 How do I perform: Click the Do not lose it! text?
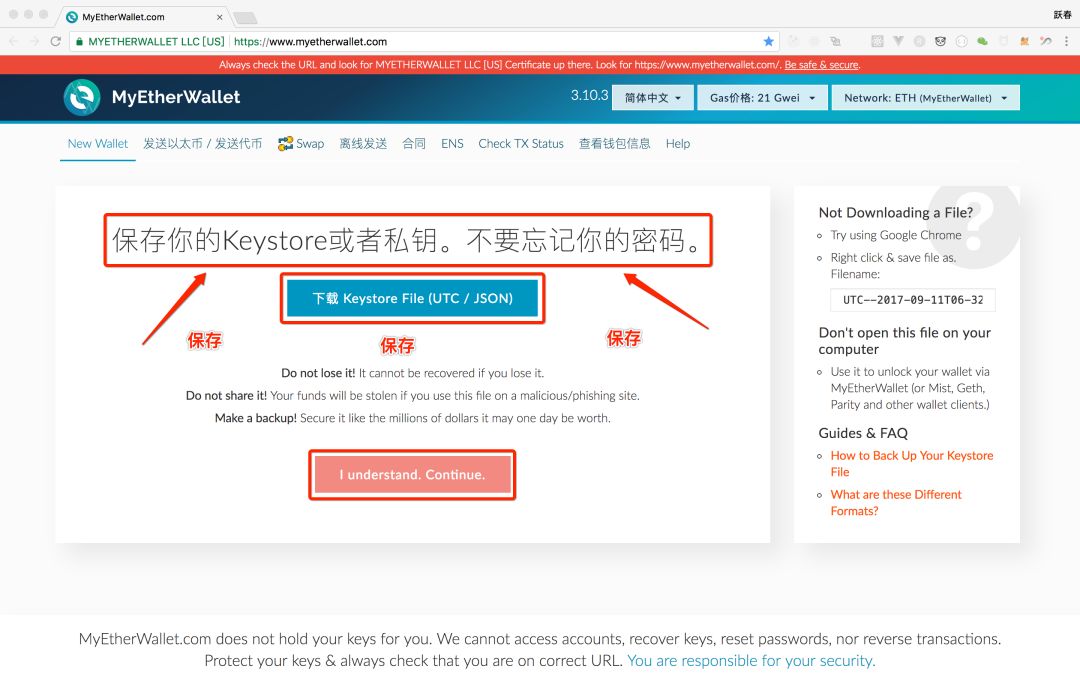pyautogui.click(x=318, y=373)
